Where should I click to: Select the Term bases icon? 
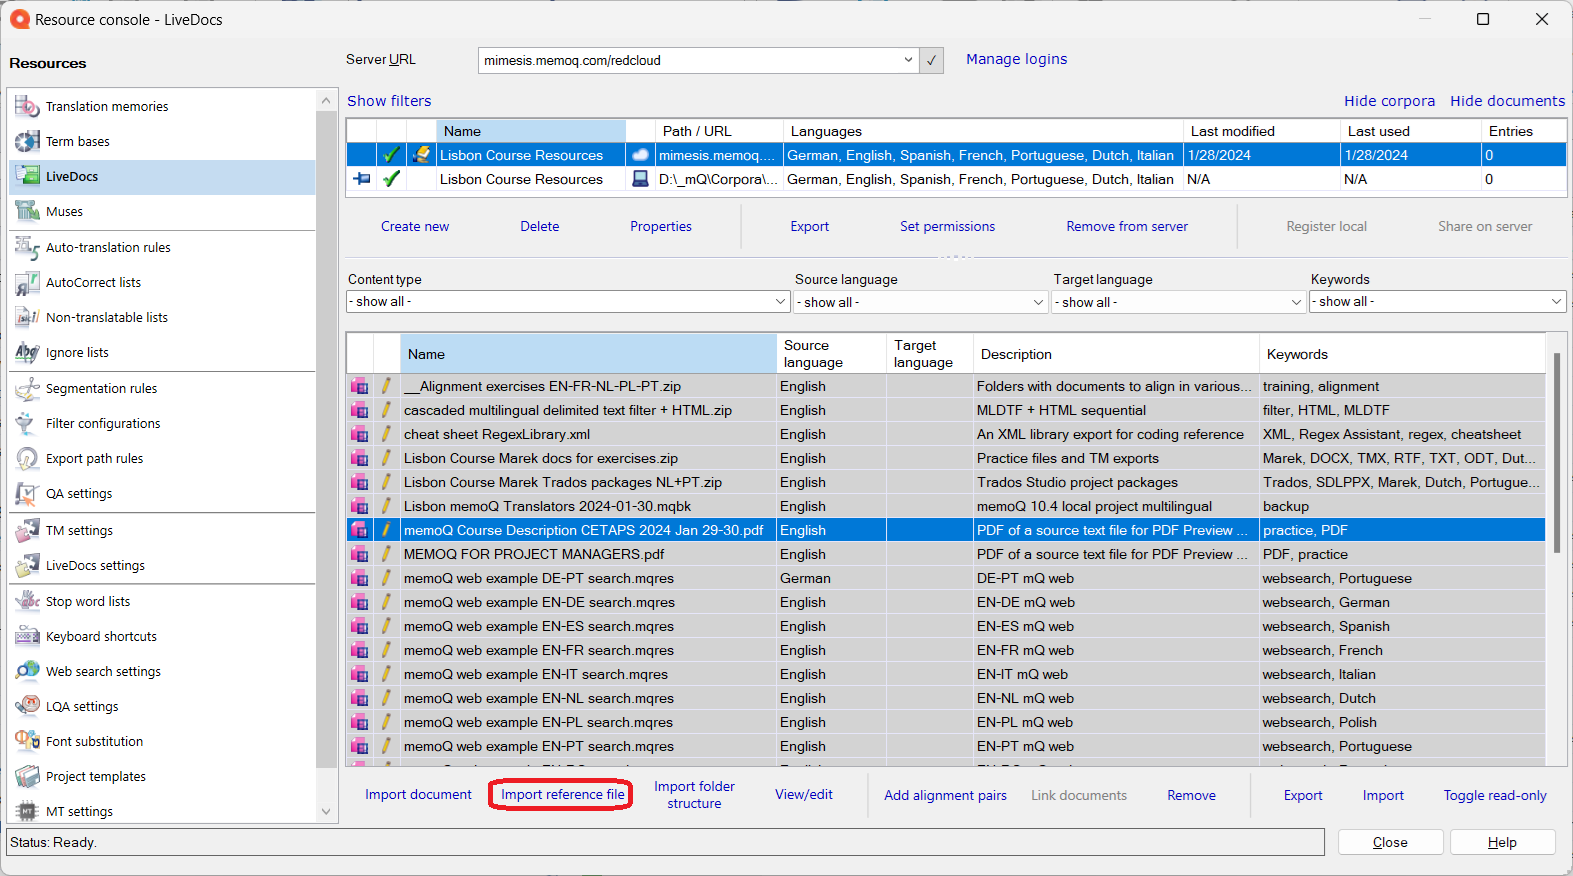click(27, 141)
